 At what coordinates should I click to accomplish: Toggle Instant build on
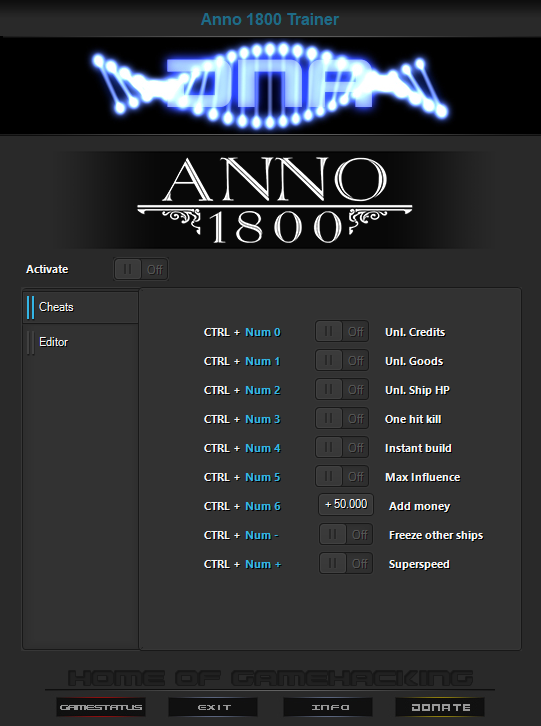(x=342, y=447)
